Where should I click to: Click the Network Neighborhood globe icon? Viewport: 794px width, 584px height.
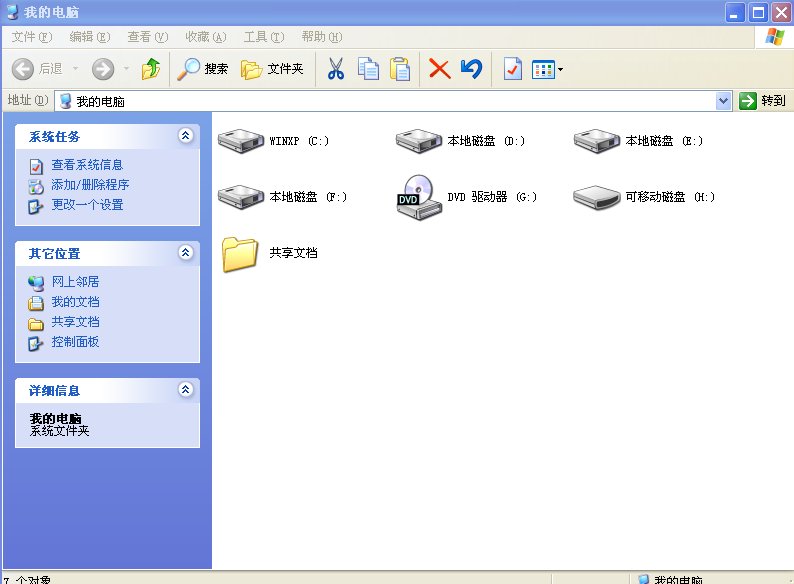point(36,283)
